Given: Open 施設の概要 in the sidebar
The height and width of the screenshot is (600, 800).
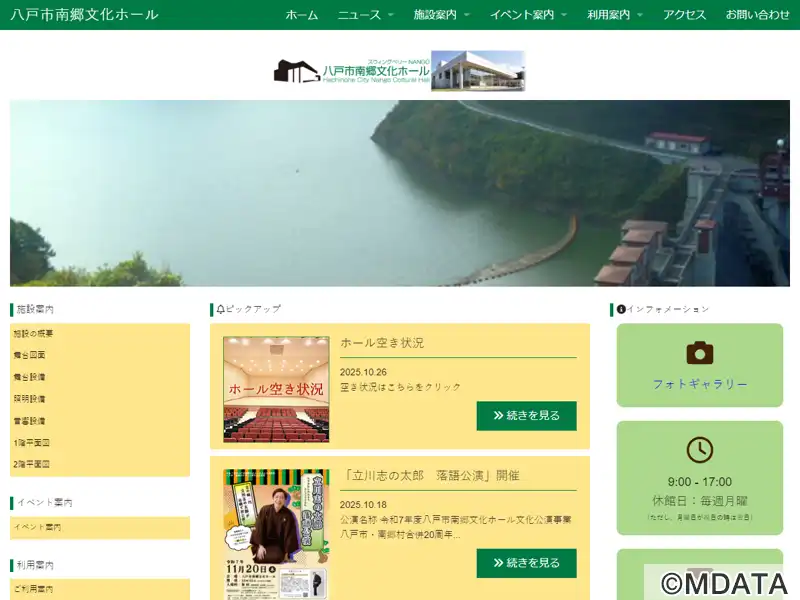Looking at the screenshot, I should click(34, 333).
